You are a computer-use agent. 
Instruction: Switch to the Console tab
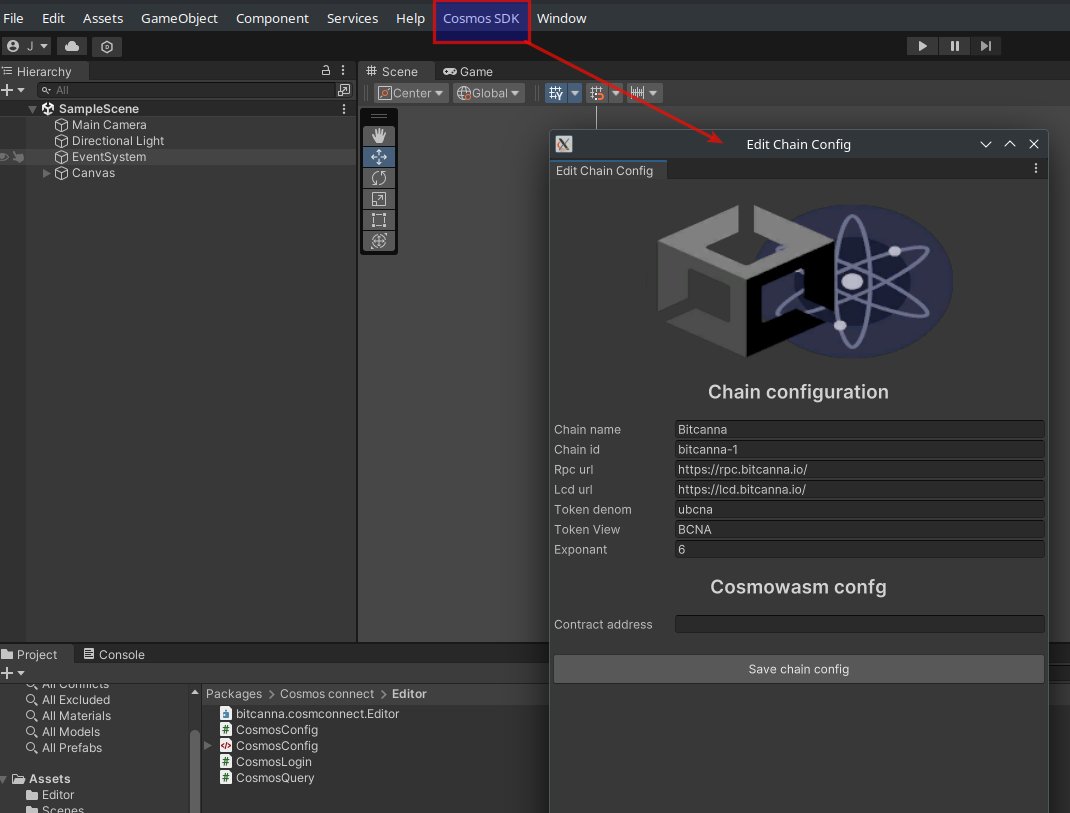[x=114, y=654]
